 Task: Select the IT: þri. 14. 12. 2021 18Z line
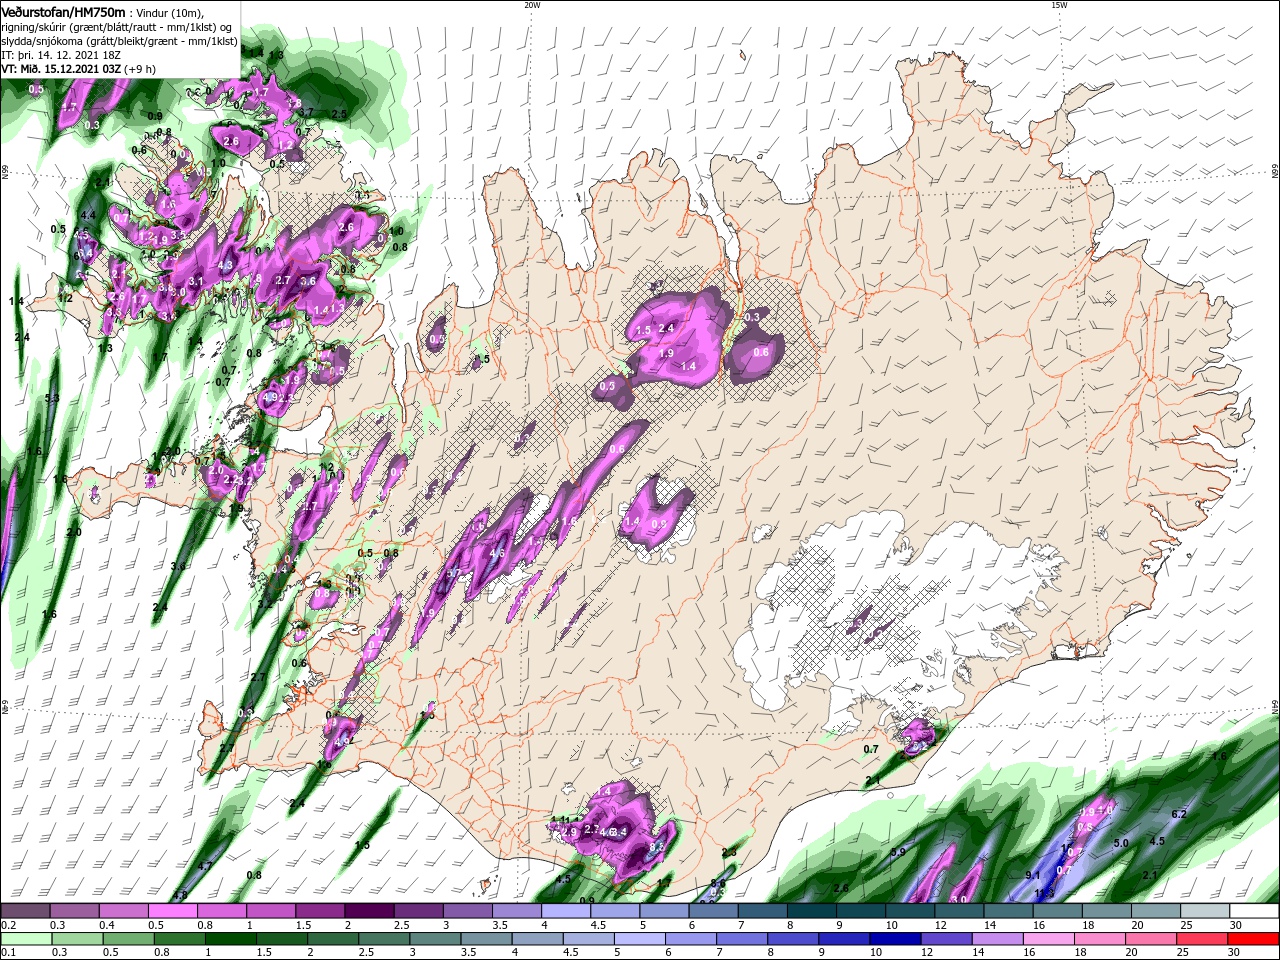click(59, 55)
